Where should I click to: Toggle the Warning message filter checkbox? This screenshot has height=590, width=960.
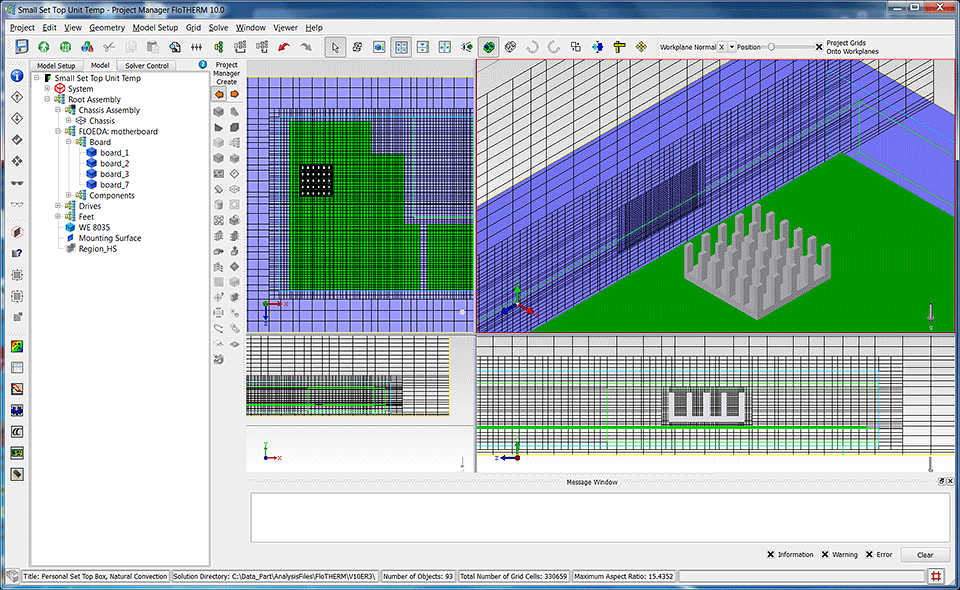[x=824, y=555]
